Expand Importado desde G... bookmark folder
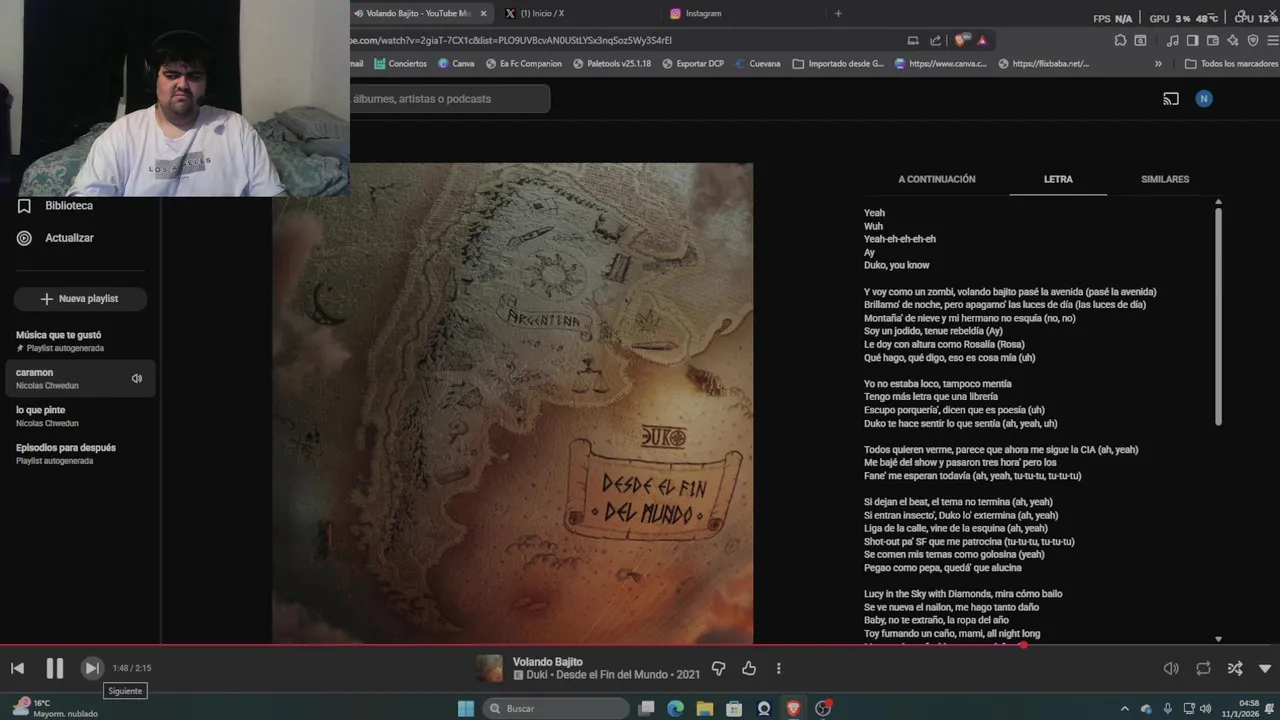 (838, 63)
